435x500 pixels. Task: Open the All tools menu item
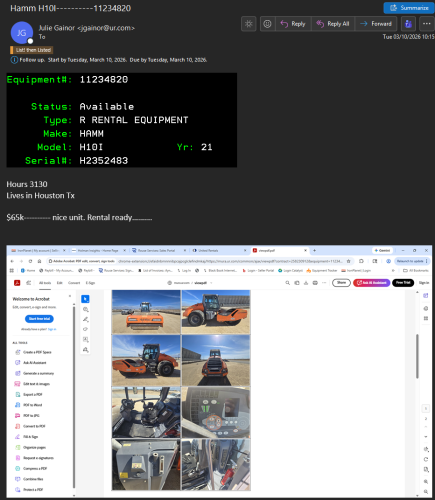[x=45, y=283]
